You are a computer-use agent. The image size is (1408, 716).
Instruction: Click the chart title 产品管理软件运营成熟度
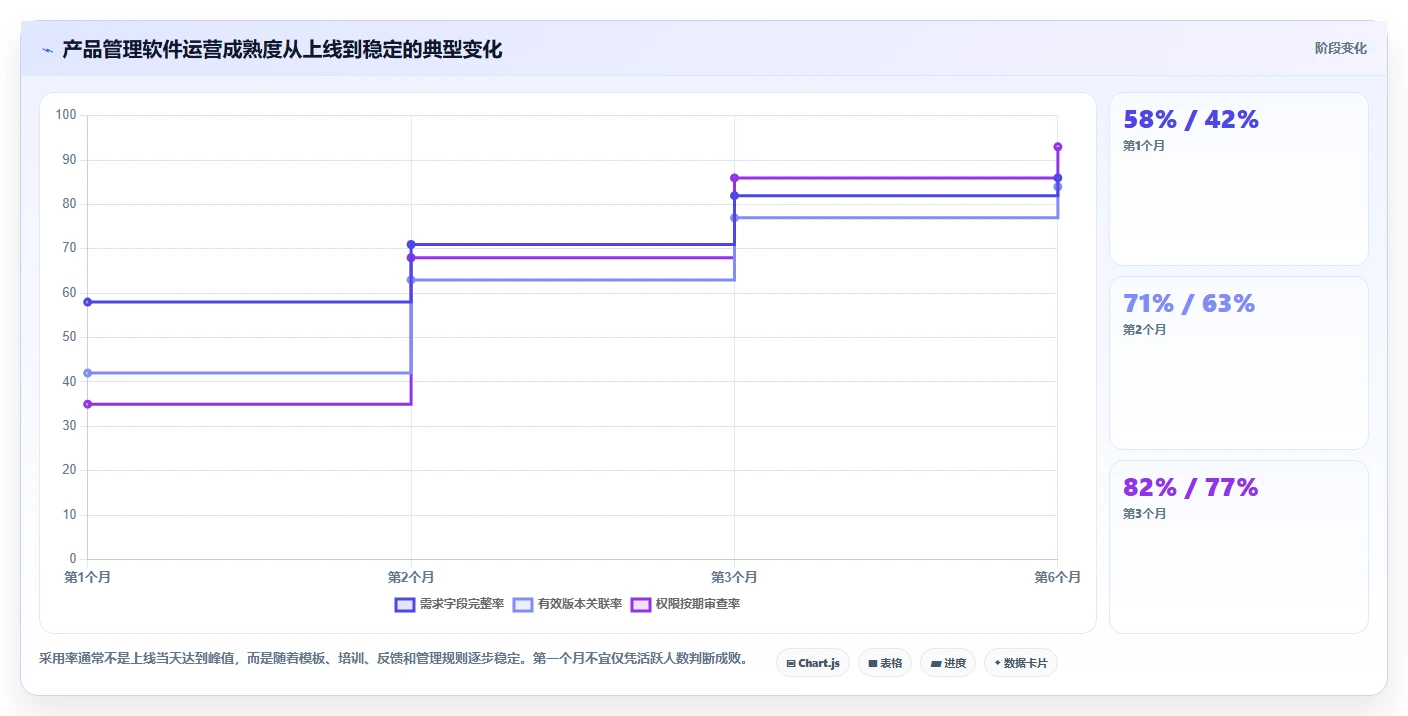(x=282, y=49)
